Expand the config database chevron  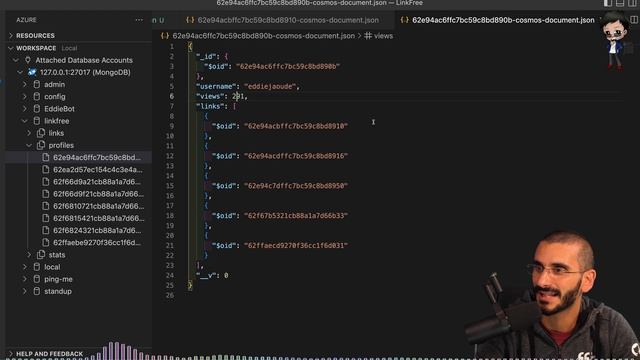coord(24,97)
